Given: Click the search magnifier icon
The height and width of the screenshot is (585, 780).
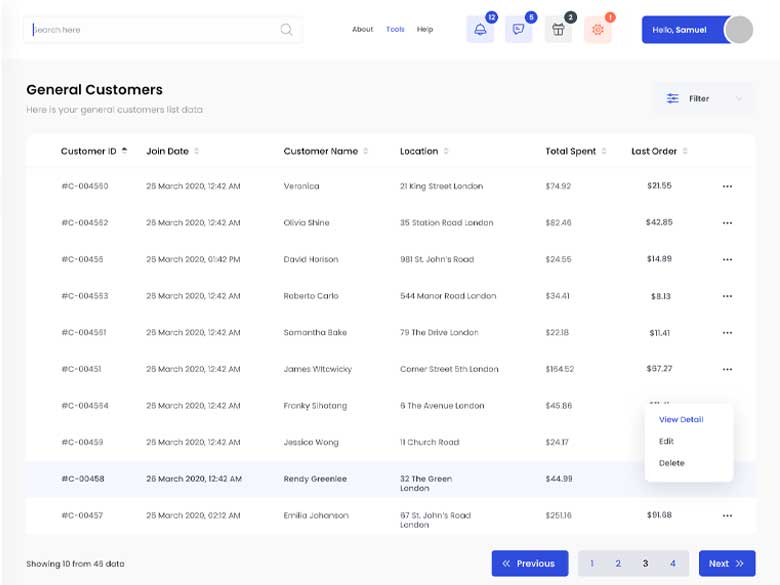Looking at the screenshot, I should pyautogui.click(x=287, y=29).
